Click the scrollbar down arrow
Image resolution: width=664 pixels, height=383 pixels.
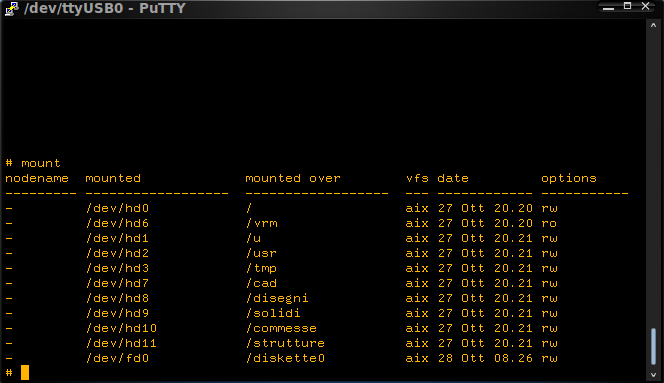pyautogui.click(x=653, y=375)
